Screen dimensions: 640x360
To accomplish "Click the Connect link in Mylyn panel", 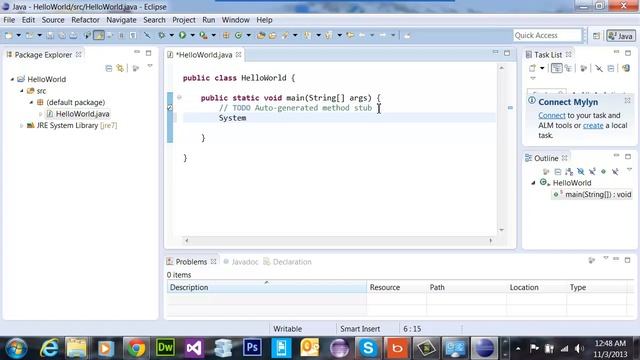I will [551, 116].
